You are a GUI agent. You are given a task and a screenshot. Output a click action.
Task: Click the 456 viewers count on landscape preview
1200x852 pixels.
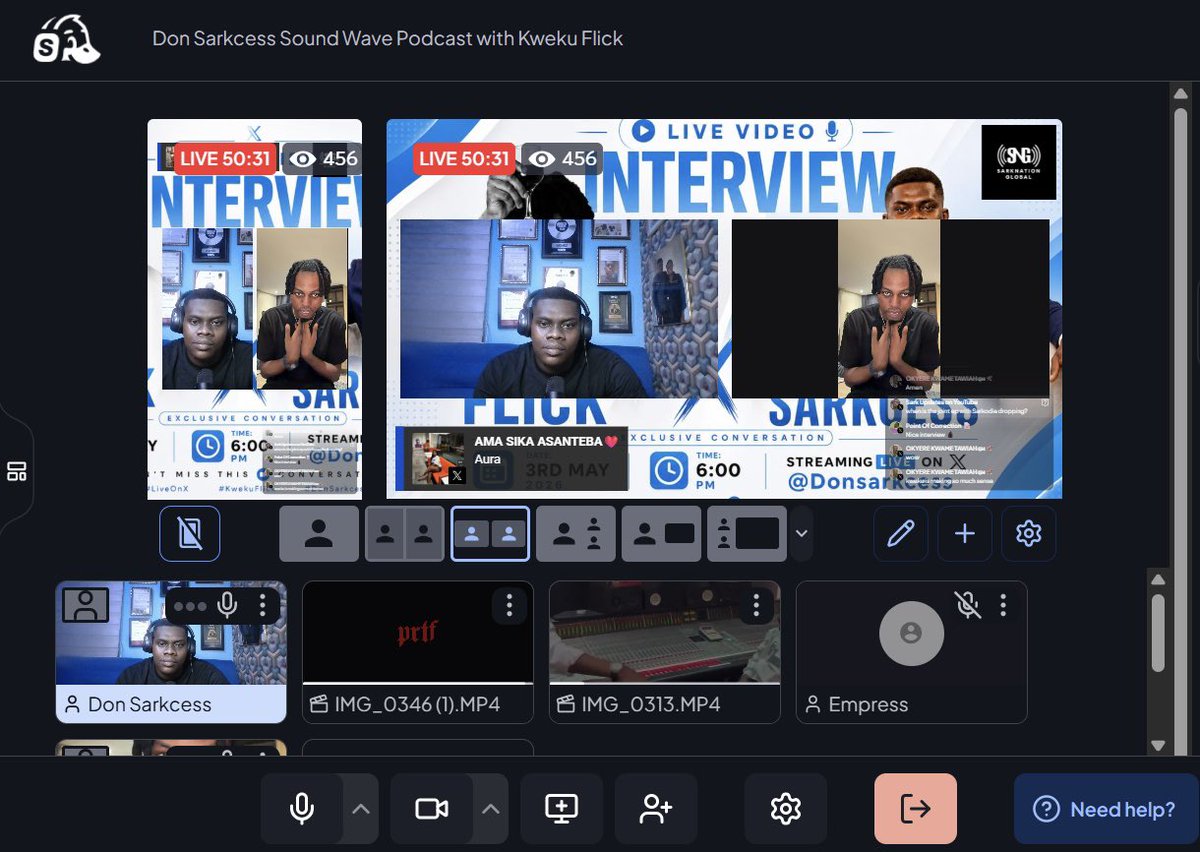[563, 158]
